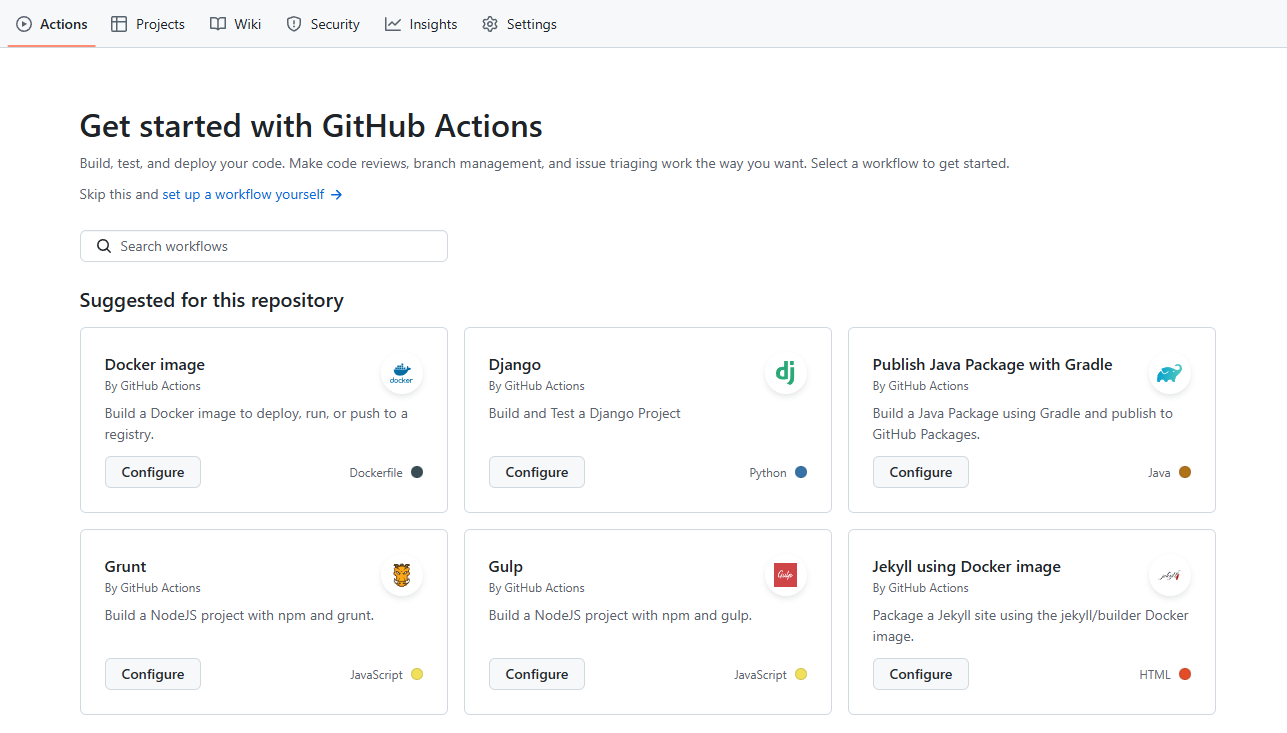Click the 'Python' language label
This screenshot has height=733, width=1287.
768,473
